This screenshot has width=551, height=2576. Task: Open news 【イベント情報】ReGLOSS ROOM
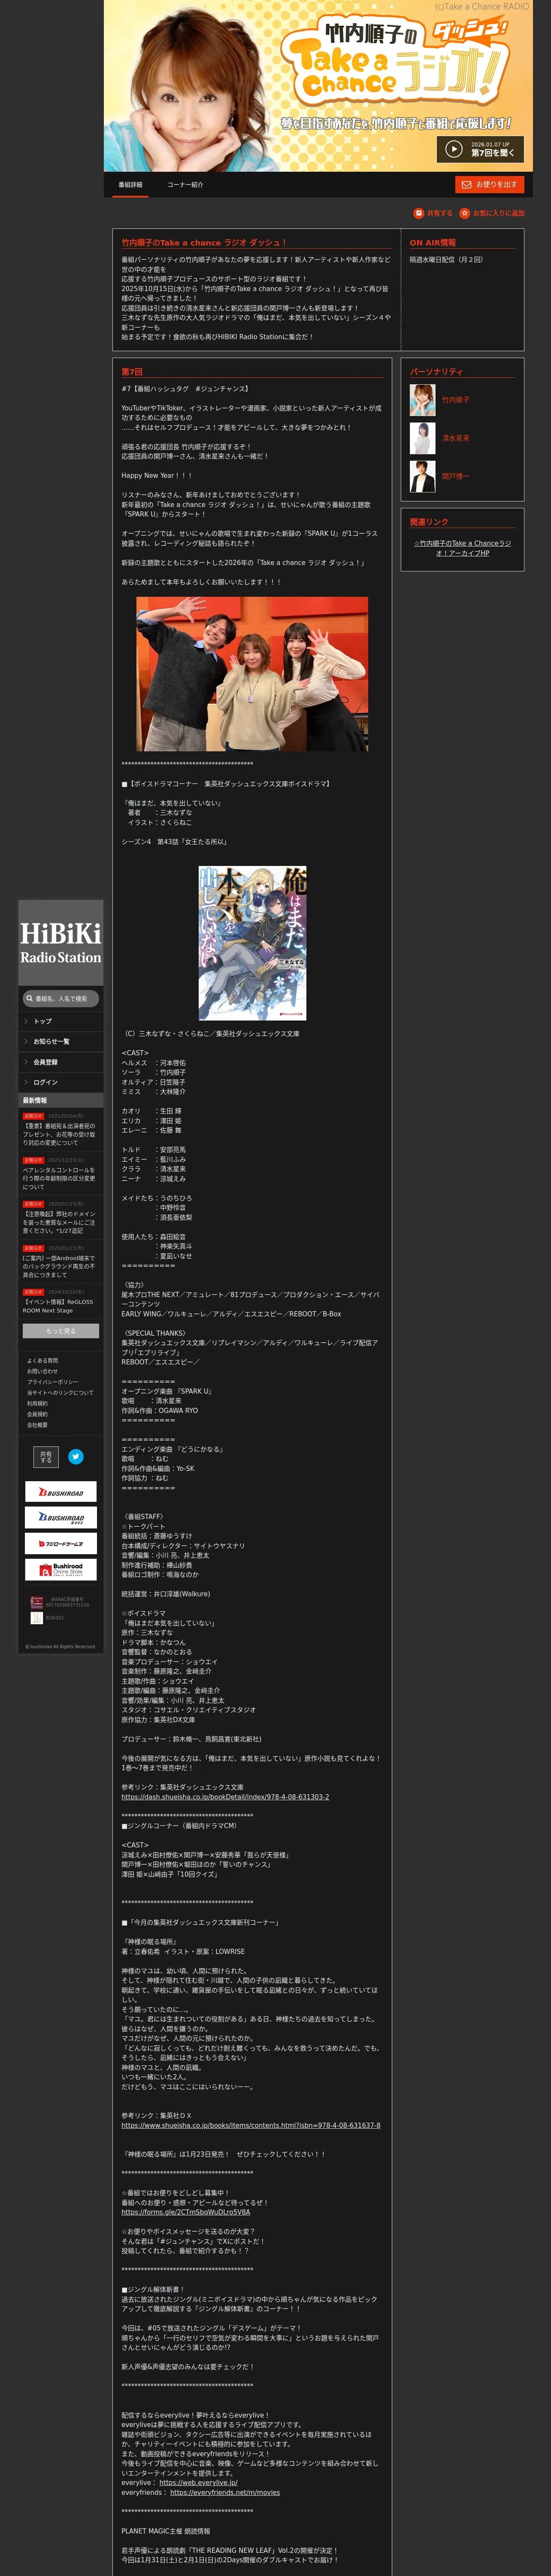[x=59, y=1305]
